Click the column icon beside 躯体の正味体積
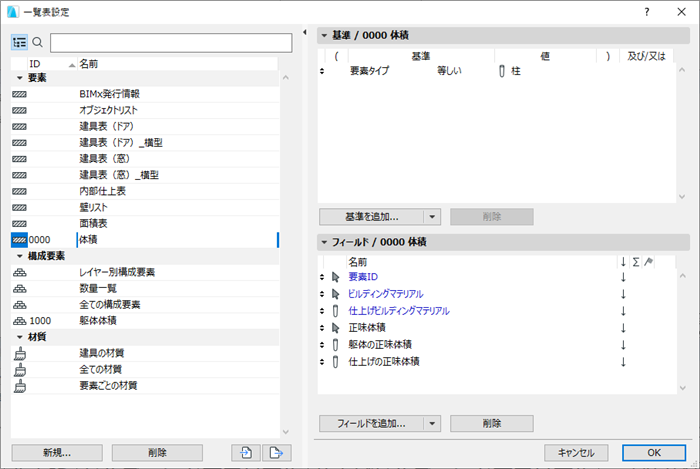 coord(336,345)
